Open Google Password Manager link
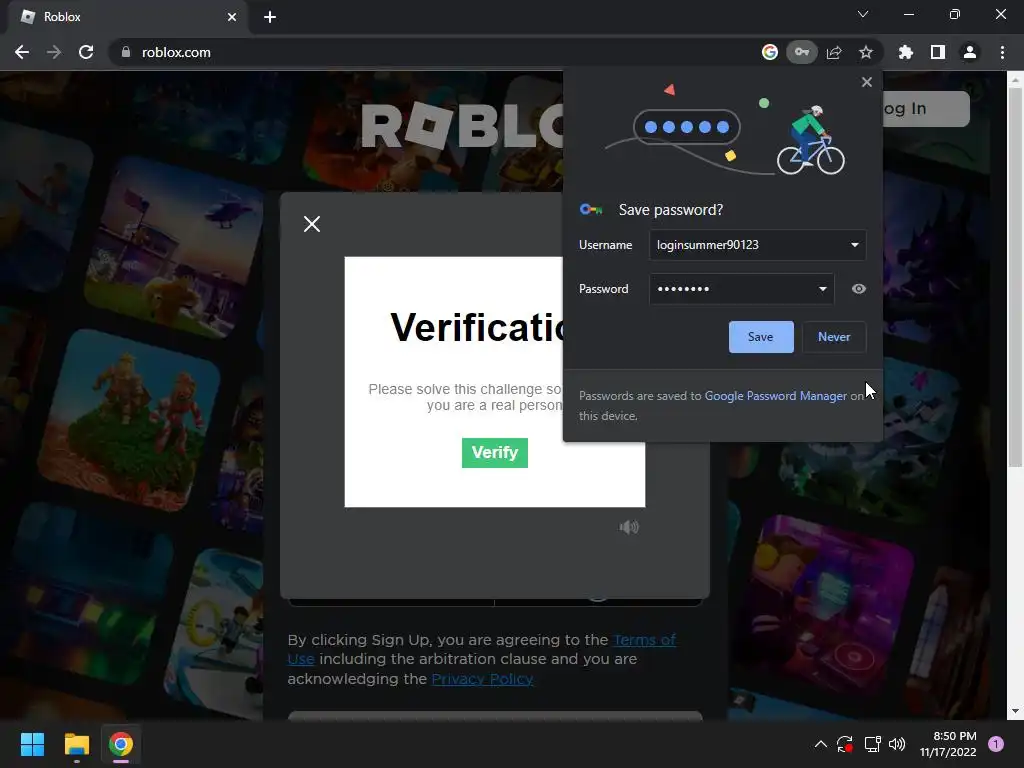Image resolution: width=1024 pixels, height=768 pixels. click(775, 396)
